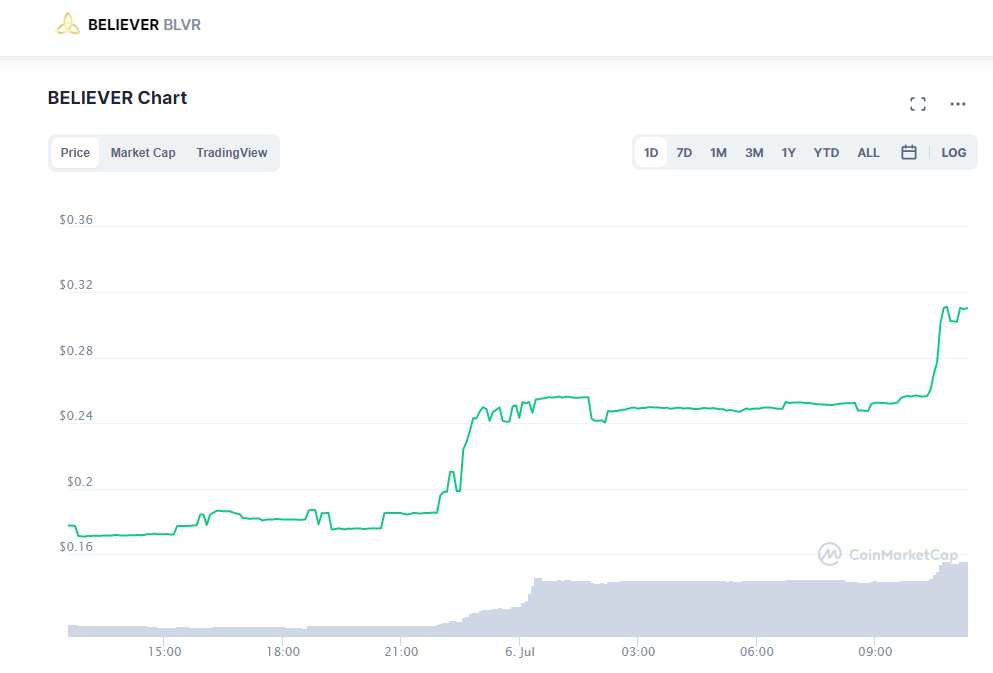Image resolution: width=993 pixels, height=673 pixels.
Task: Click the BELIEVER BLVR header title
Action: [144, 25]
